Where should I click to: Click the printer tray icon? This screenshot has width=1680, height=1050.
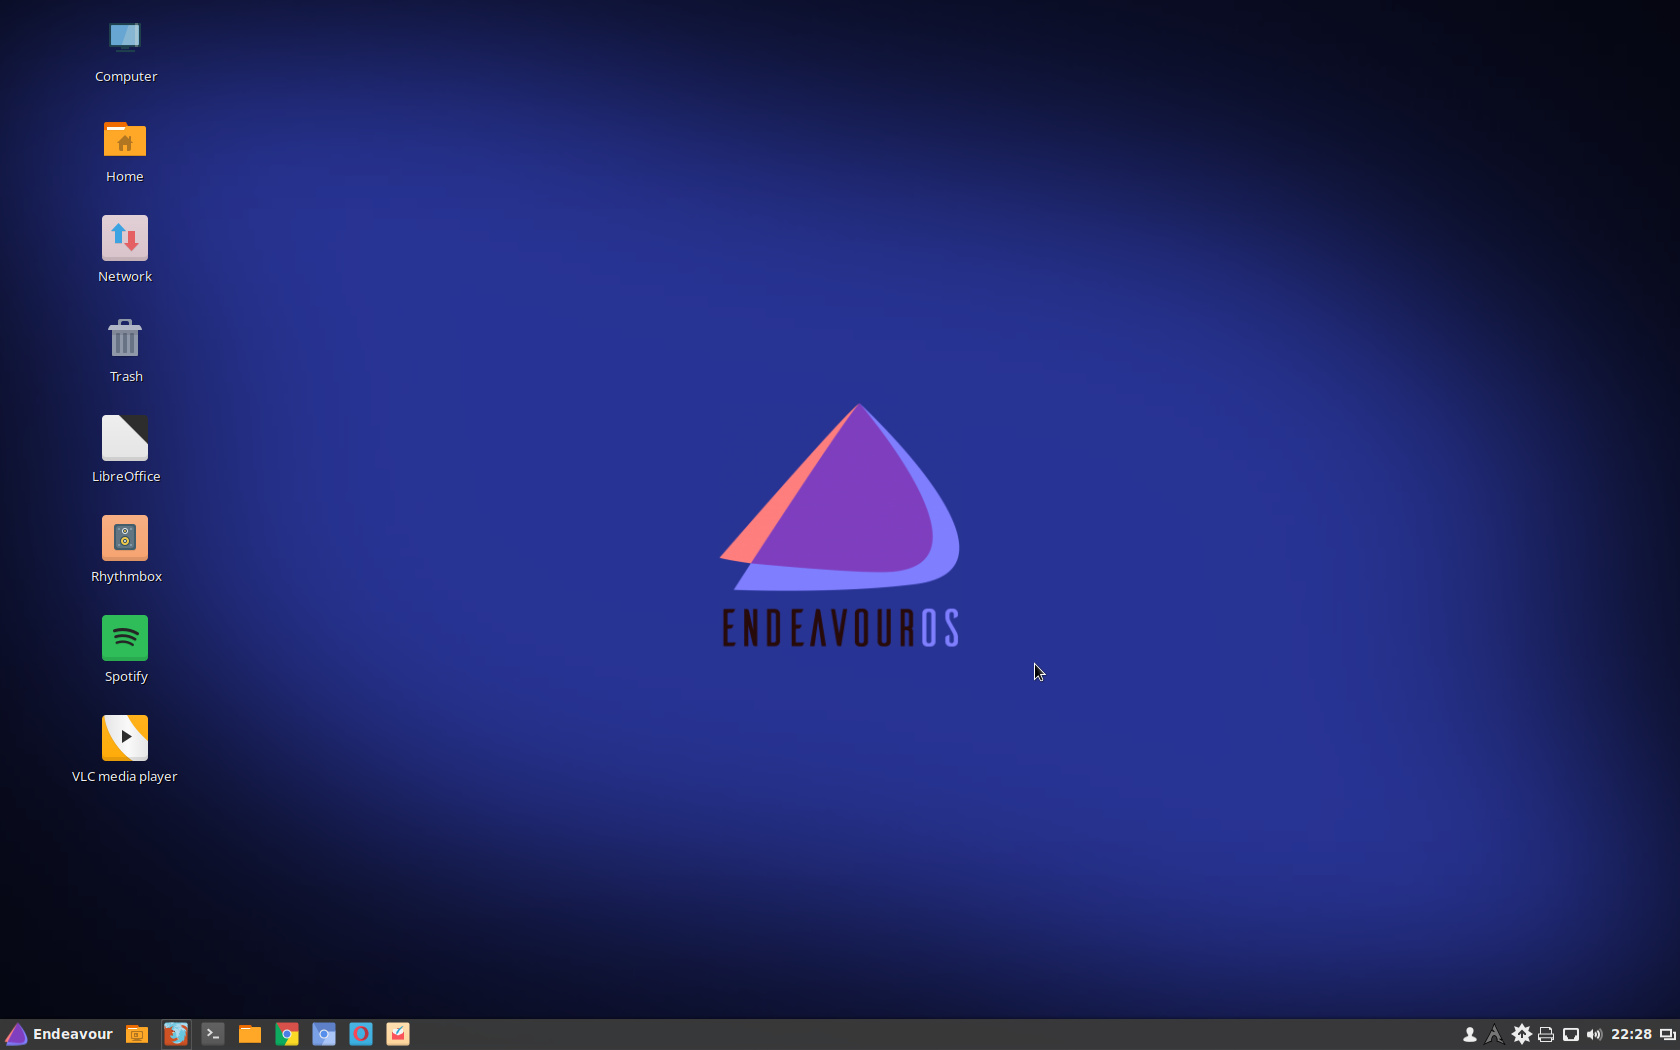[x=1546, y=1035]
